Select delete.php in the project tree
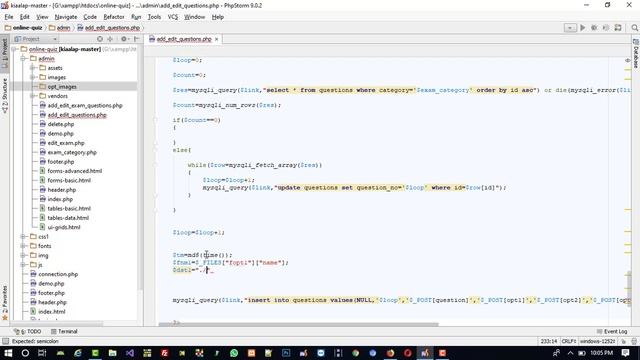Viewport: 640px width, 360px height. click(60, 124)
